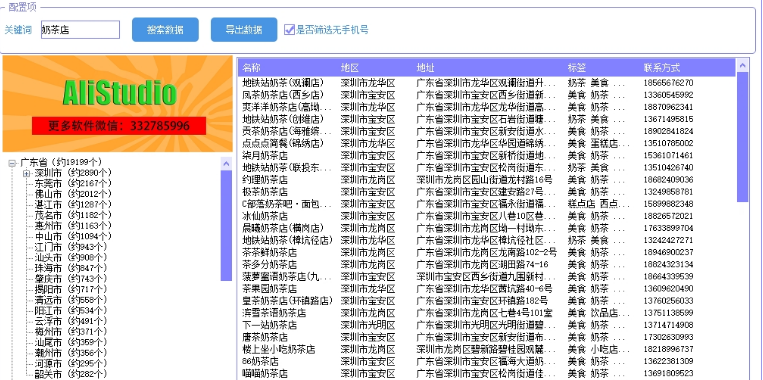Screen dimensions: 763x380
Task: Select the 柒月奶茶店 row
Action: [x=487, y=156]
